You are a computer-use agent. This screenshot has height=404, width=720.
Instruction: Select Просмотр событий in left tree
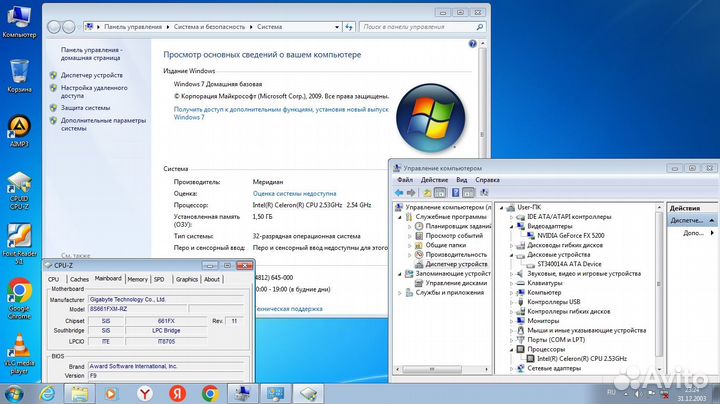tap(454, 236)
